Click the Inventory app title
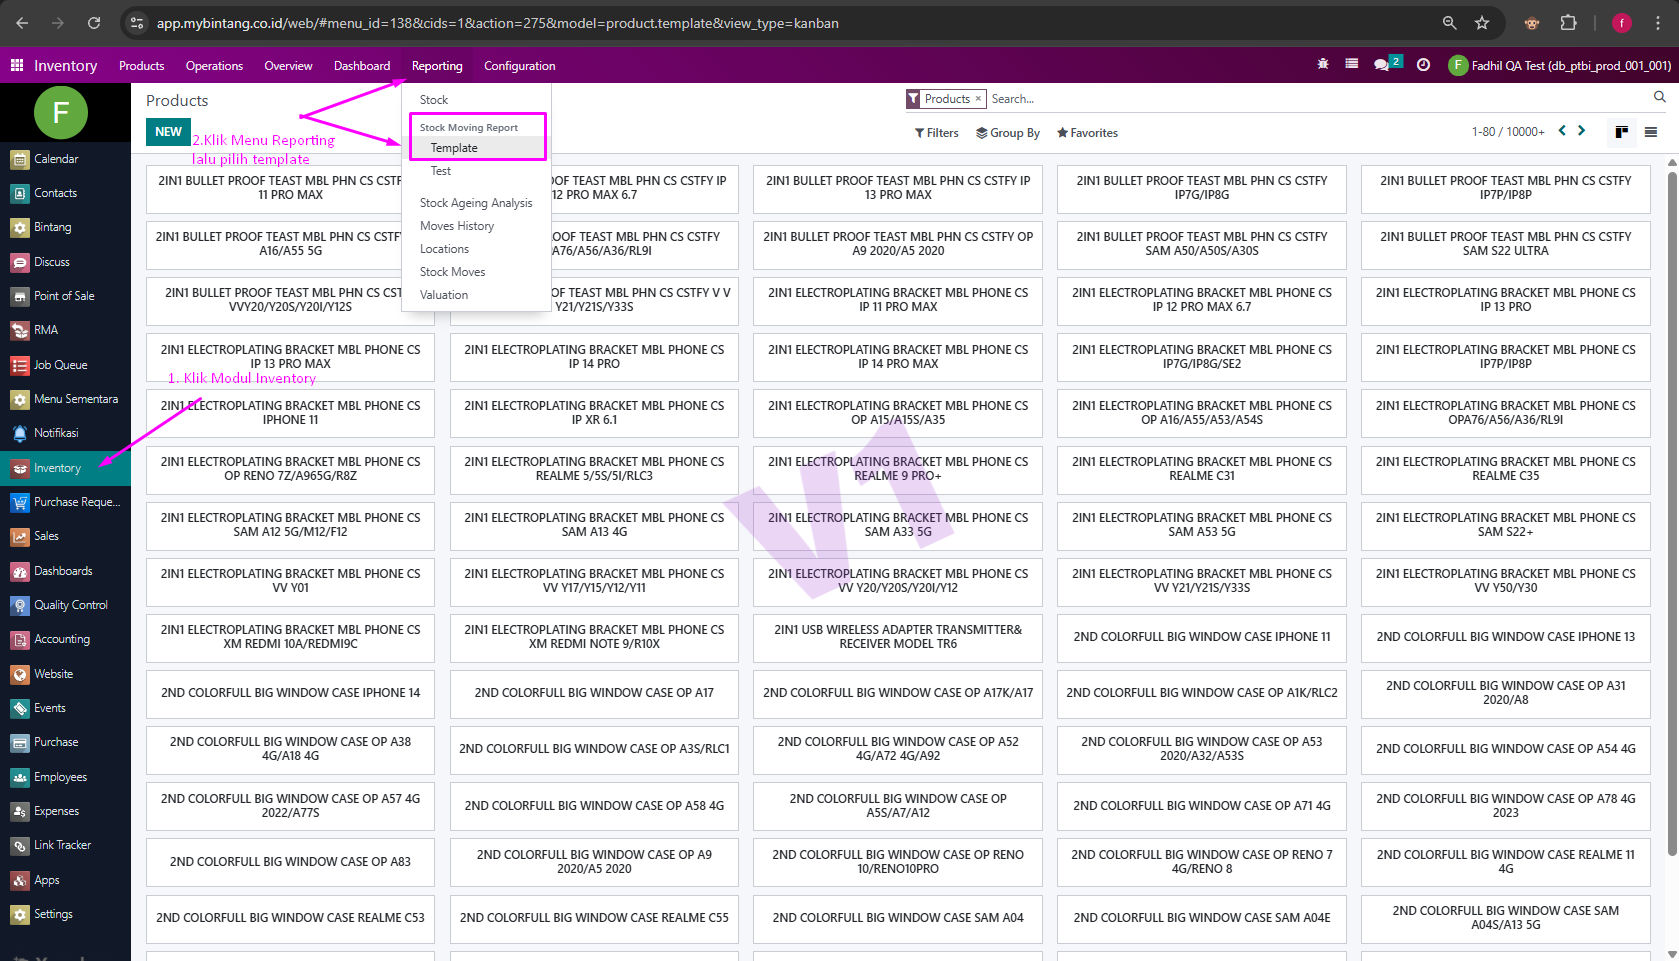 tap(65, 66)
